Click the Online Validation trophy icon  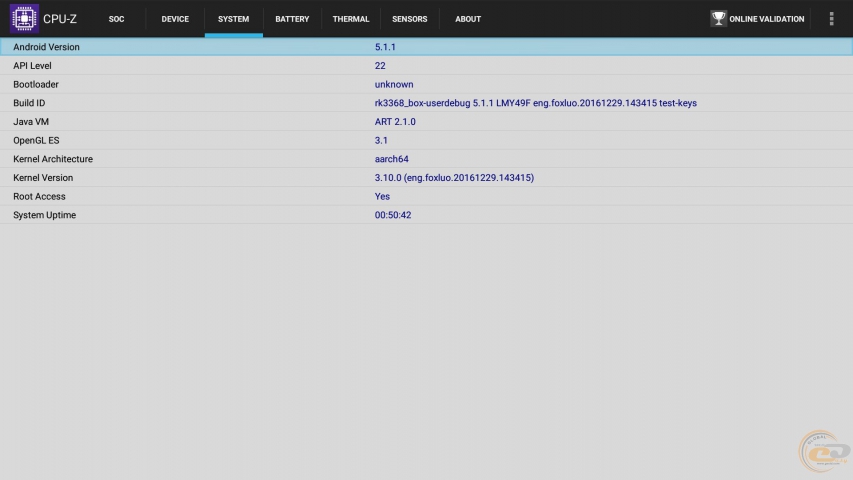pyautogui.click(x=718, y=19)
